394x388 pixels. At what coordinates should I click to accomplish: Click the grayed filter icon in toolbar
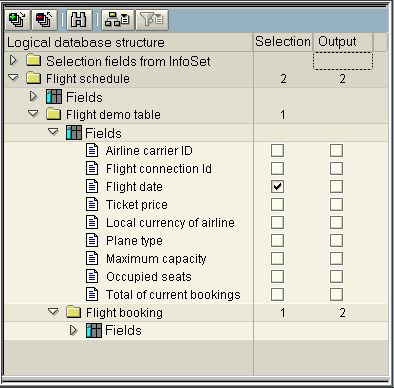(152, 20)
